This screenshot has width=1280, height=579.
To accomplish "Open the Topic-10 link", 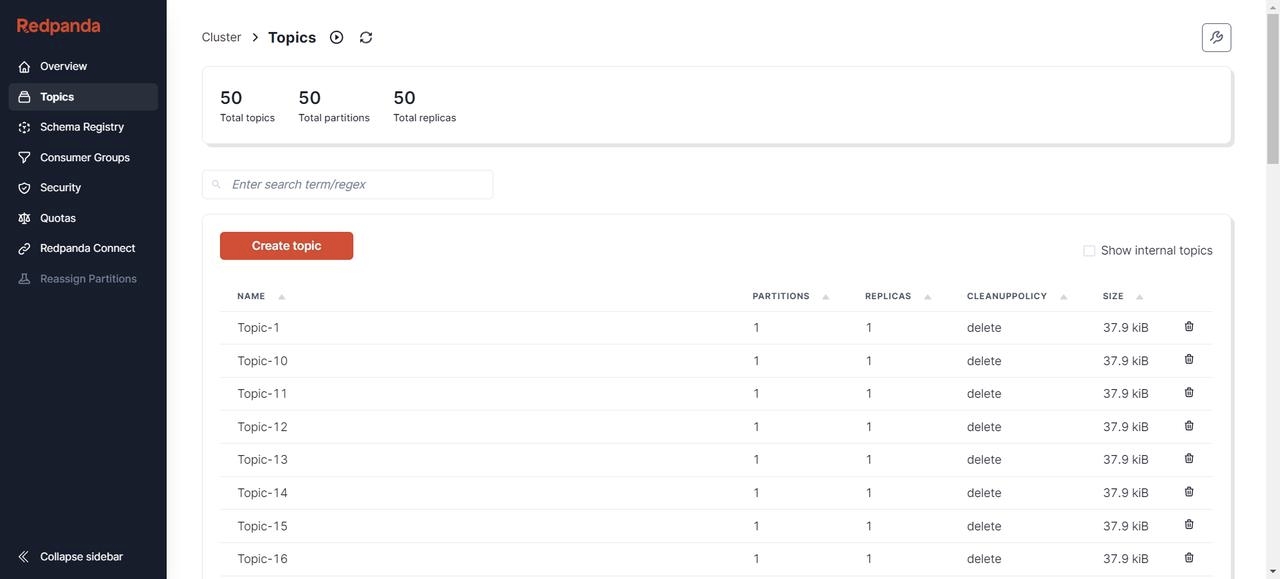I will (262, 361).
